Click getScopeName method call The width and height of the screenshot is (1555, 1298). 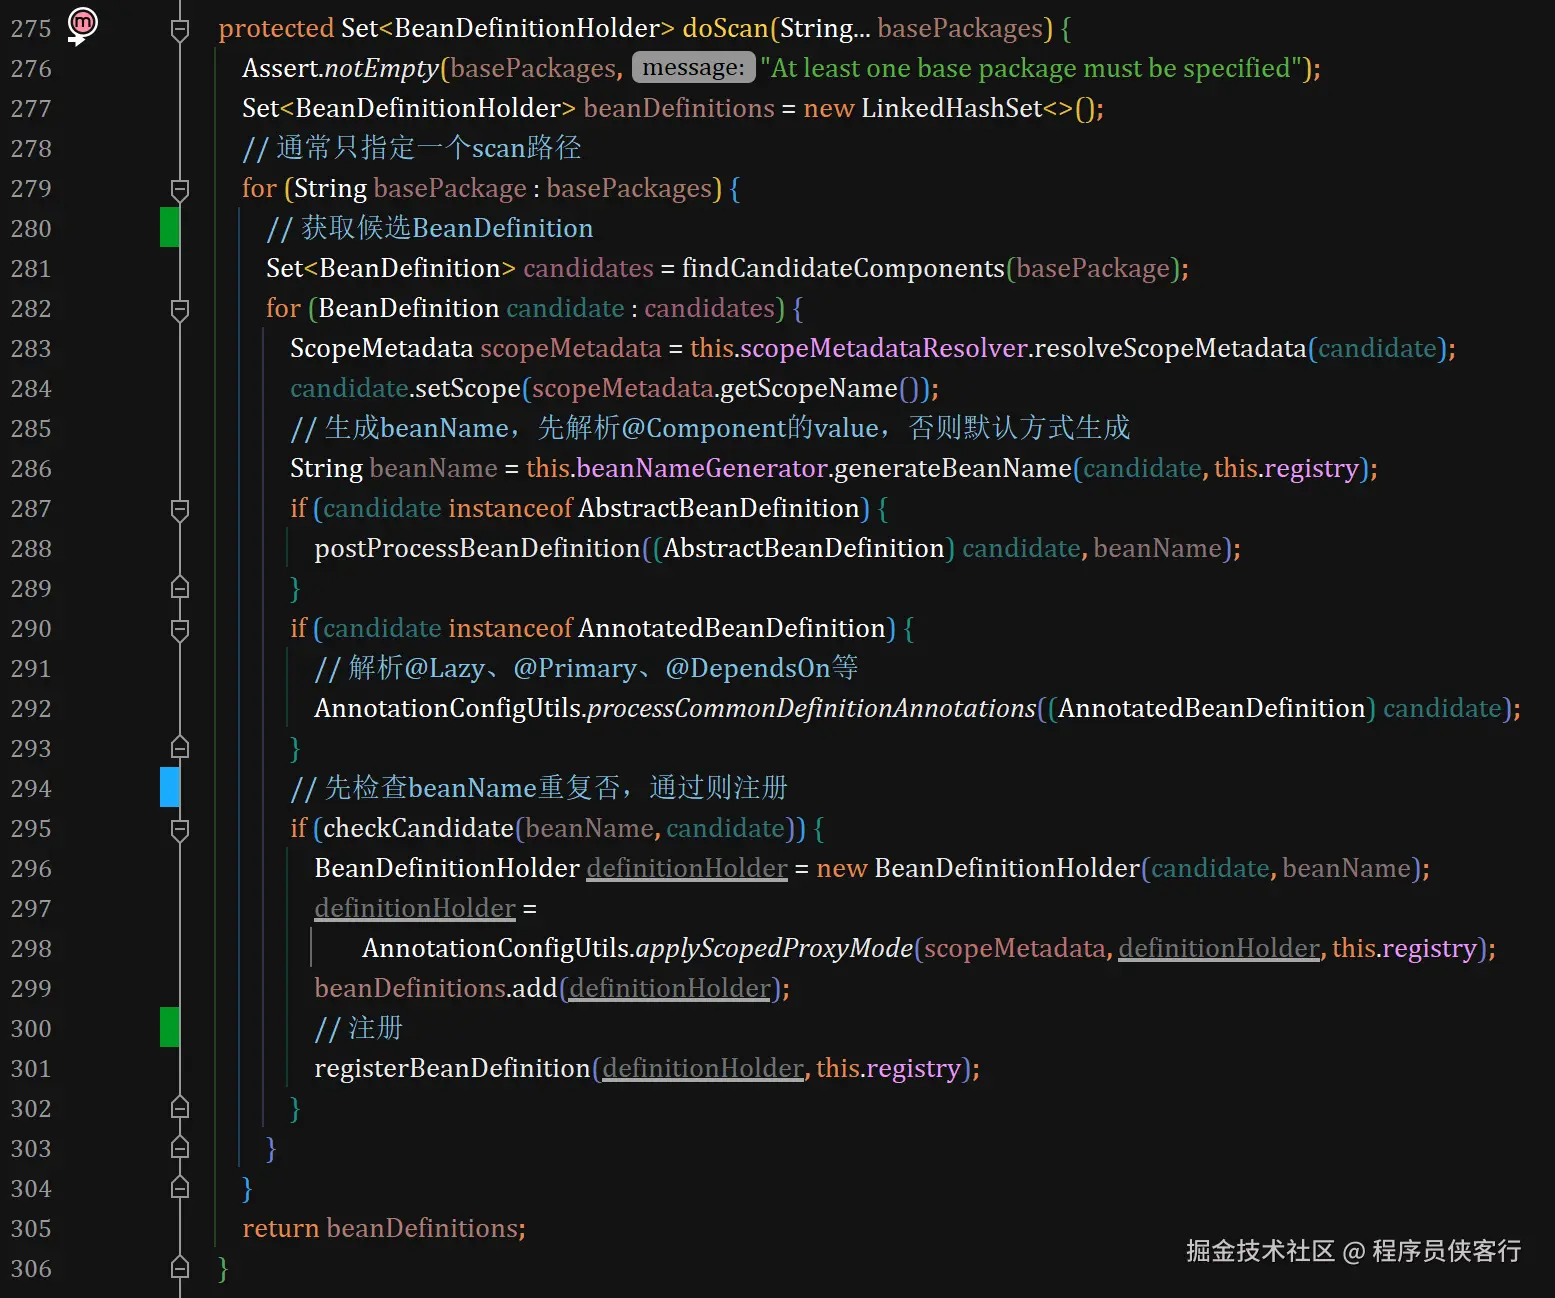pos(809,388)
